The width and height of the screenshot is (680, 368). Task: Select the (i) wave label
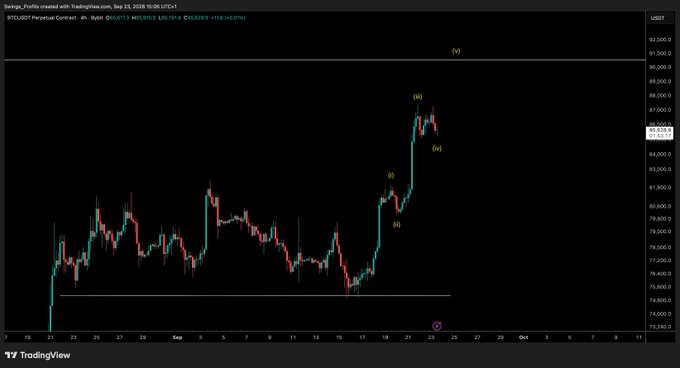[391, 176]
